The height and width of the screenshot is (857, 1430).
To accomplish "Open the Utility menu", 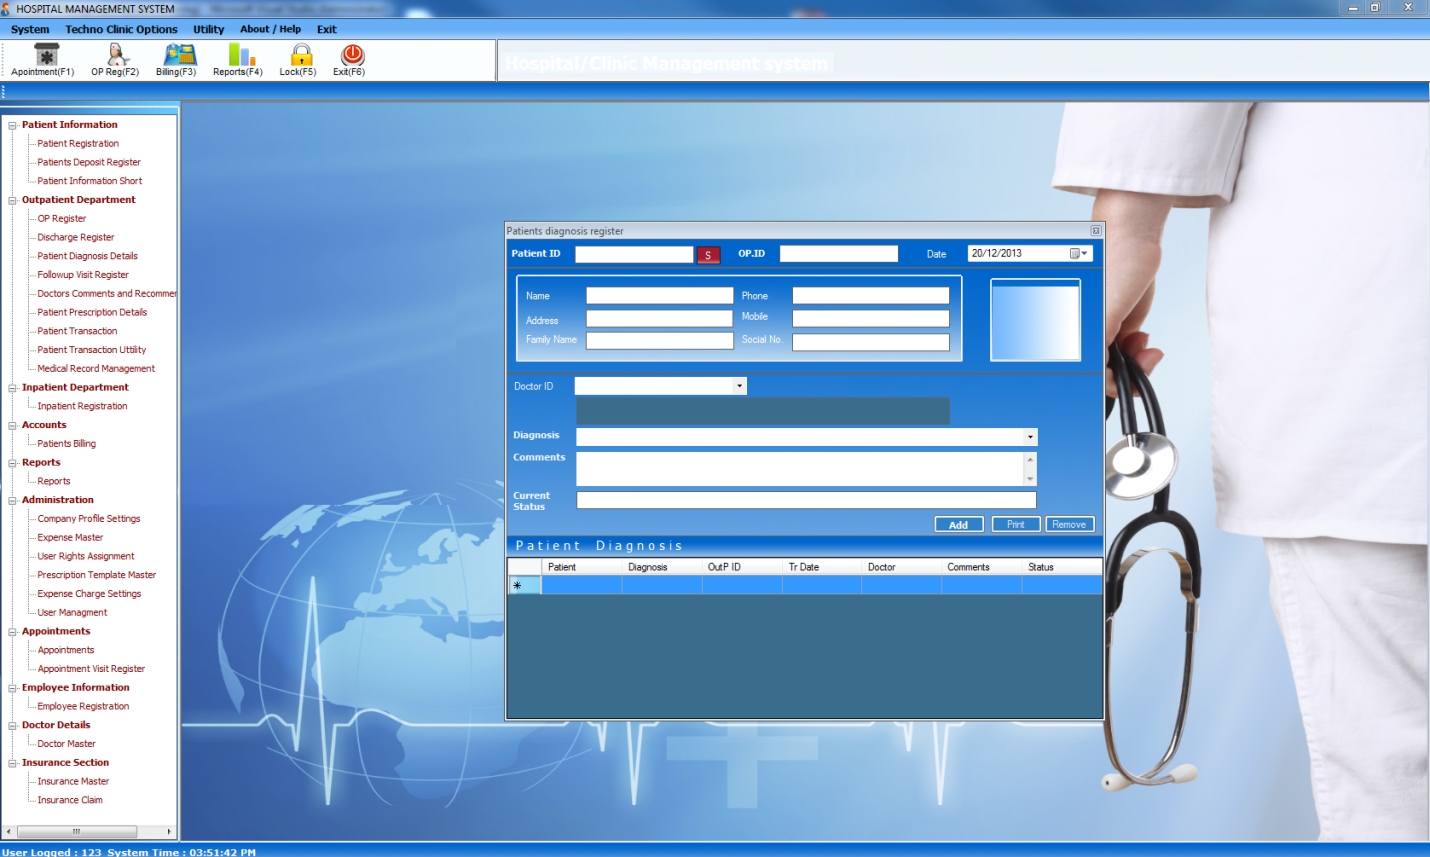I will 209,29.
